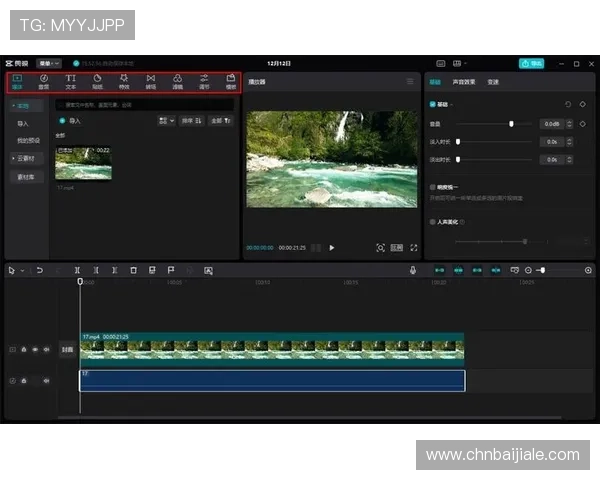
Task: Expand the 云素材 sidebar section
Action: 23,158
